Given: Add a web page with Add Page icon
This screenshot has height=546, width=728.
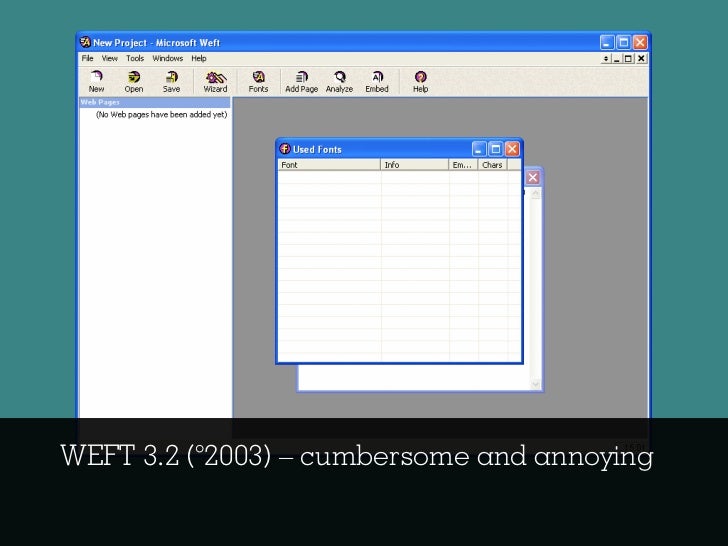Looking at the screenshot, I should [301, 81].
